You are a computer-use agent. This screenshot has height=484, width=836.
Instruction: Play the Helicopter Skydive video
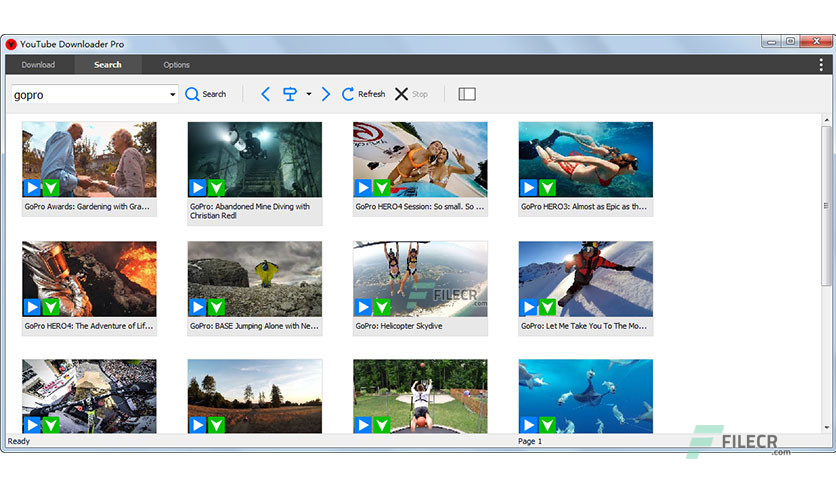[363, 307]
